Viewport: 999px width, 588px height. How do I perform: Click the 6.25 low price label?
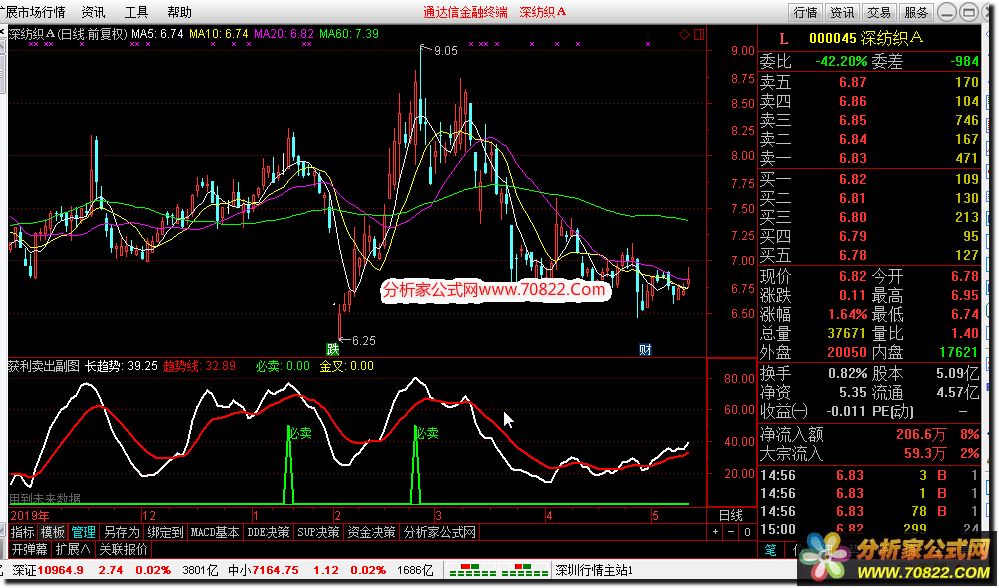[x=363, y=341]
